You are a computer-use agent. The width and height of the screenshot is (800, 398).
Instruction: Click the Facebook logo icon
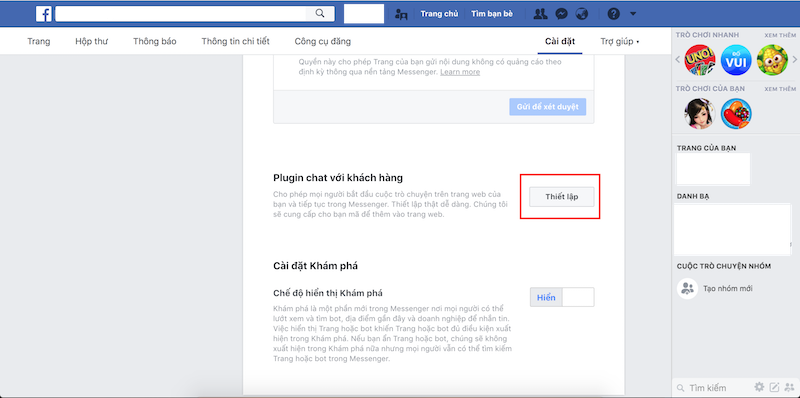[x=43, y=14]
